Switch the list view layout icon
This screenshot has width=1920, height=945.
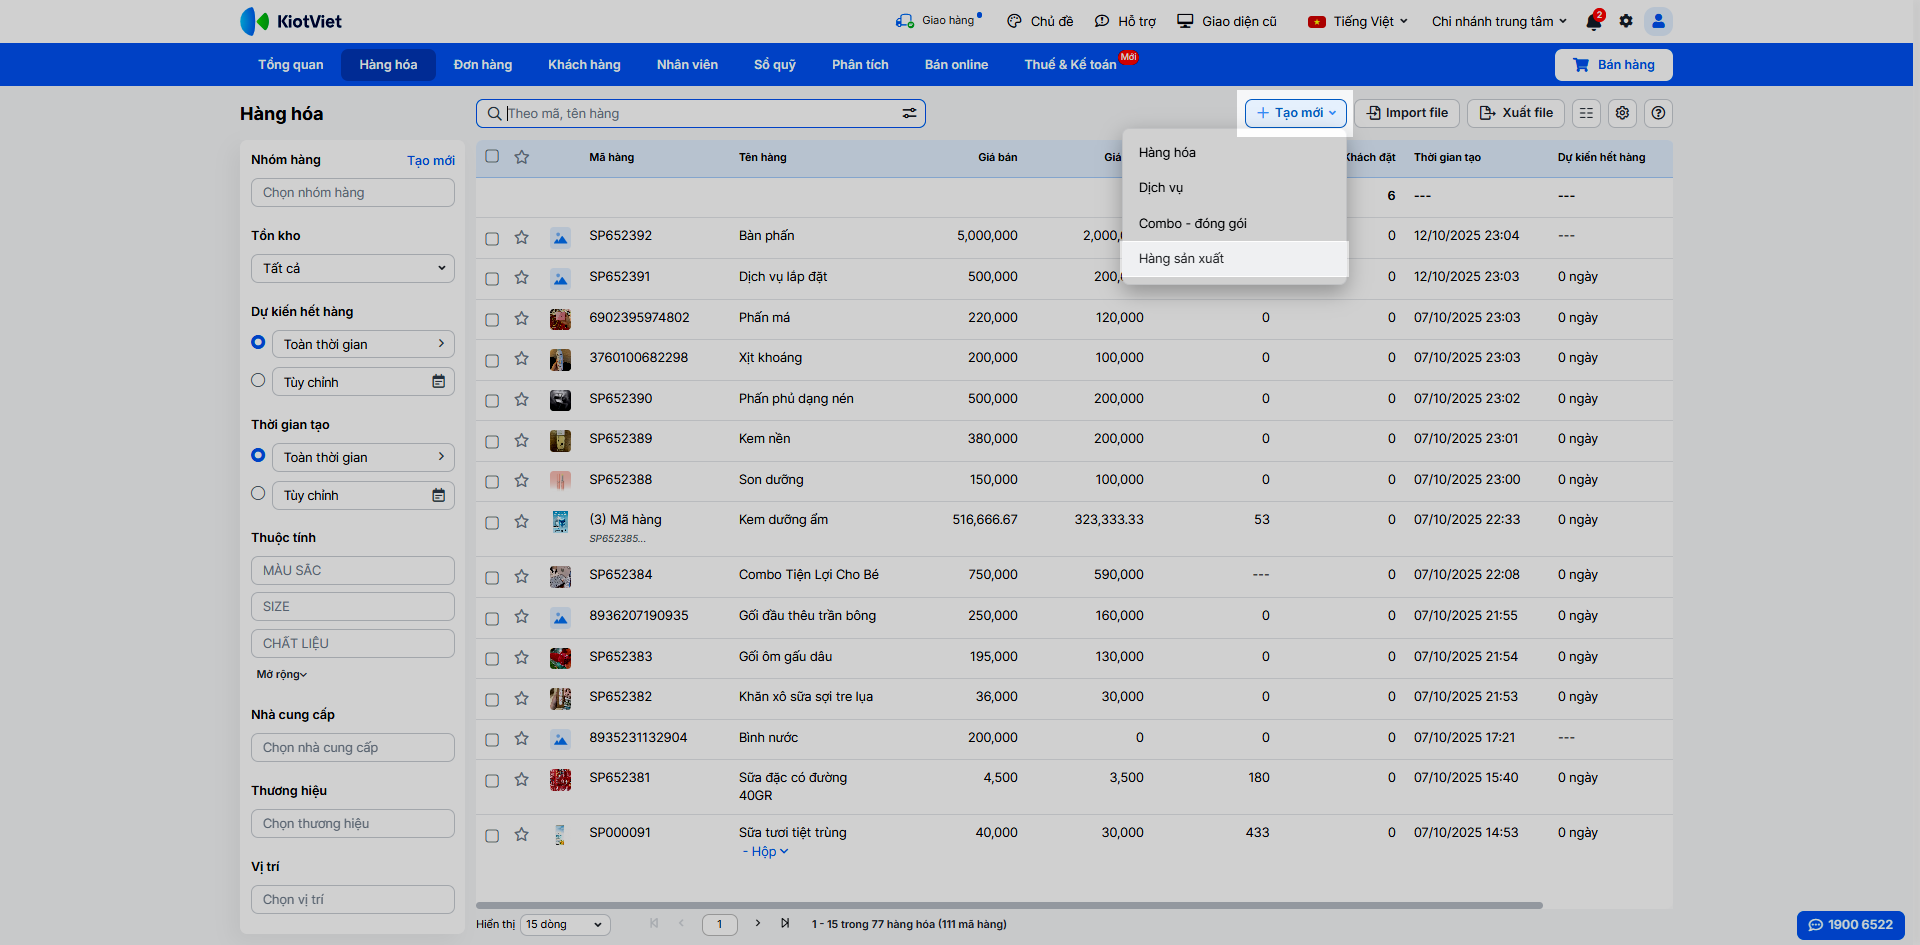[1586, 113]
